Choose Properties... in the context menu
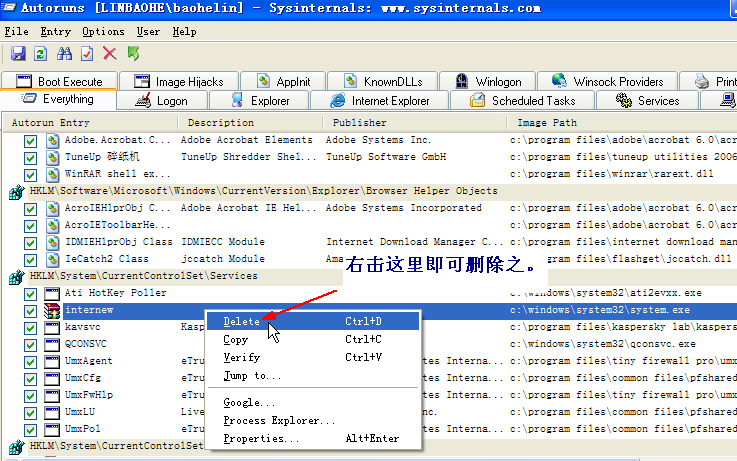This screenshot has width=737, height=461. click(313, 439)
